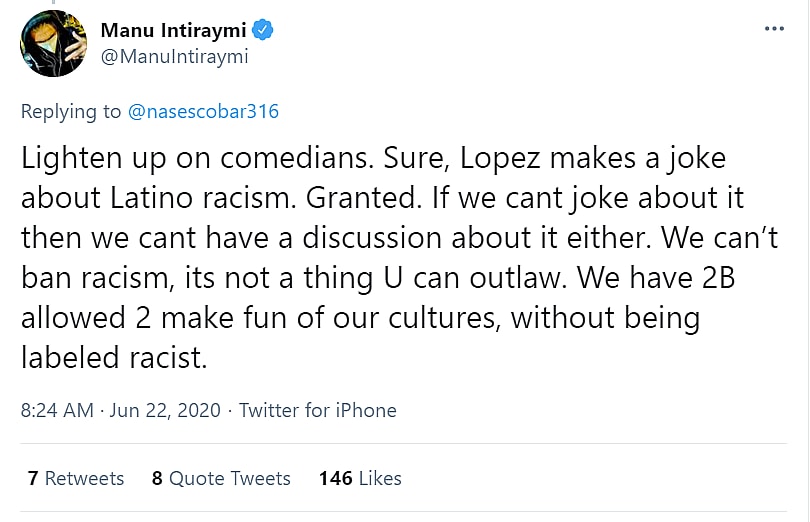Click the blue verified badge

263,30
